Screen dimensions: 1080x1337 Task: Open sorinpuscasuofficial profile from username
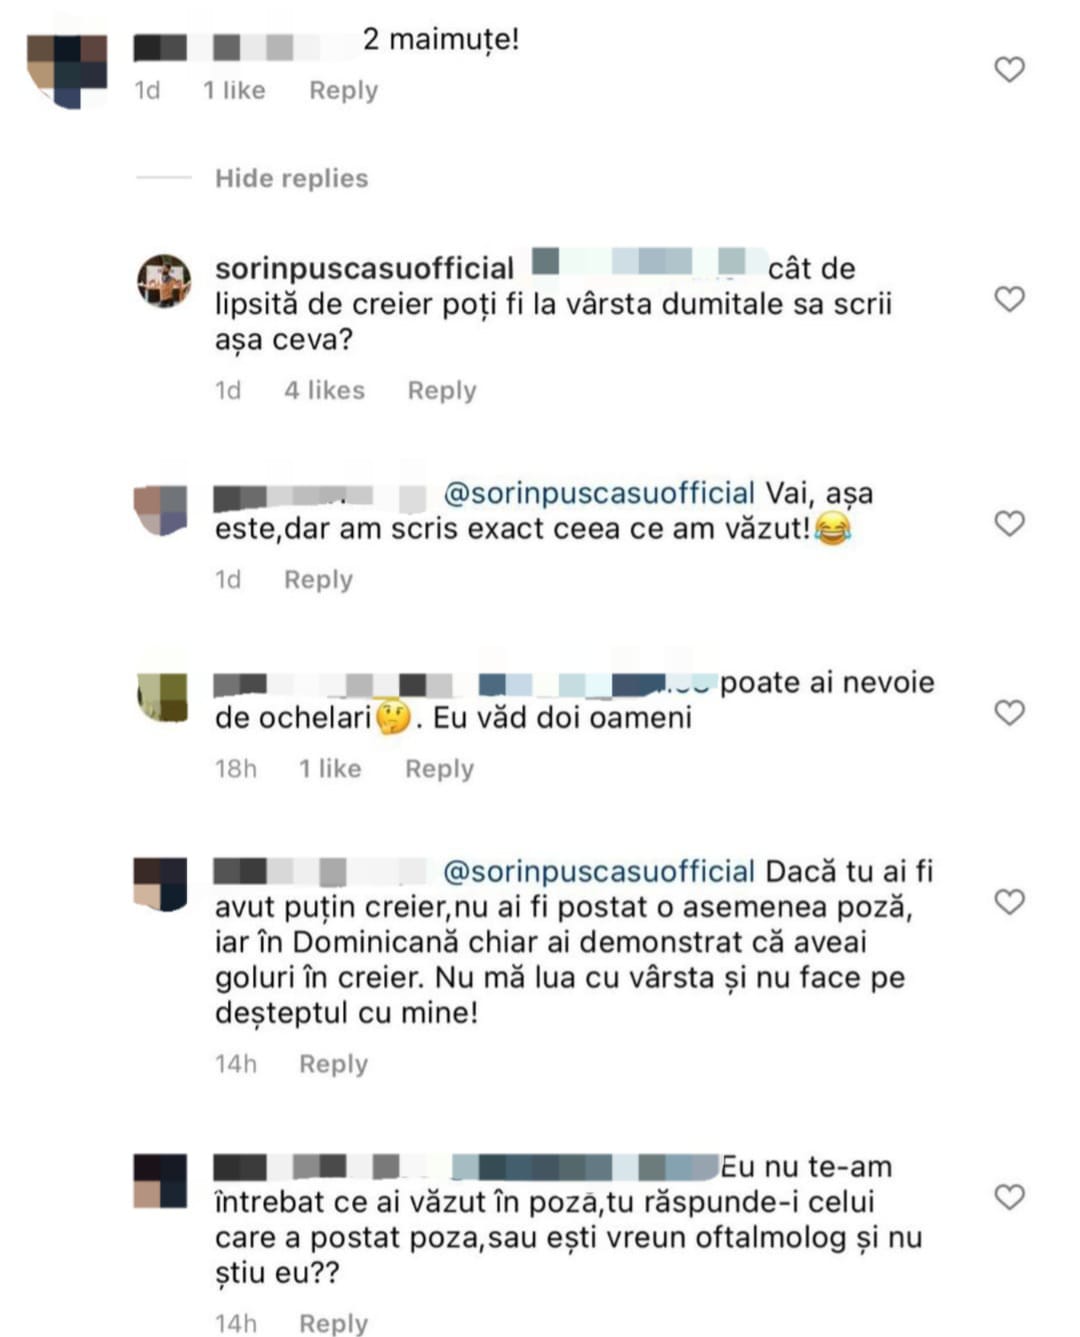coord(364,268)
